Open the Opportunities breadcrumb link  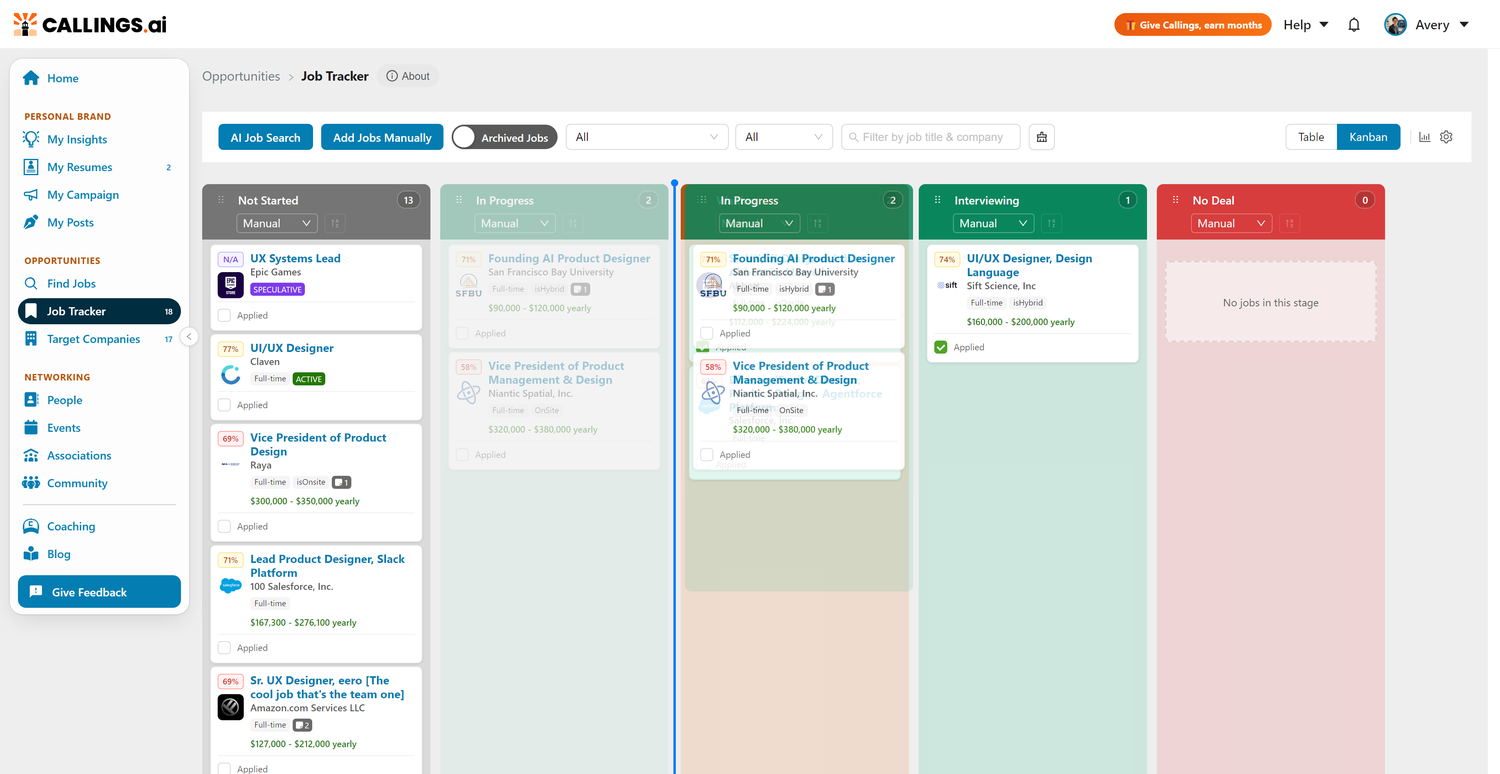click(241, 76)
